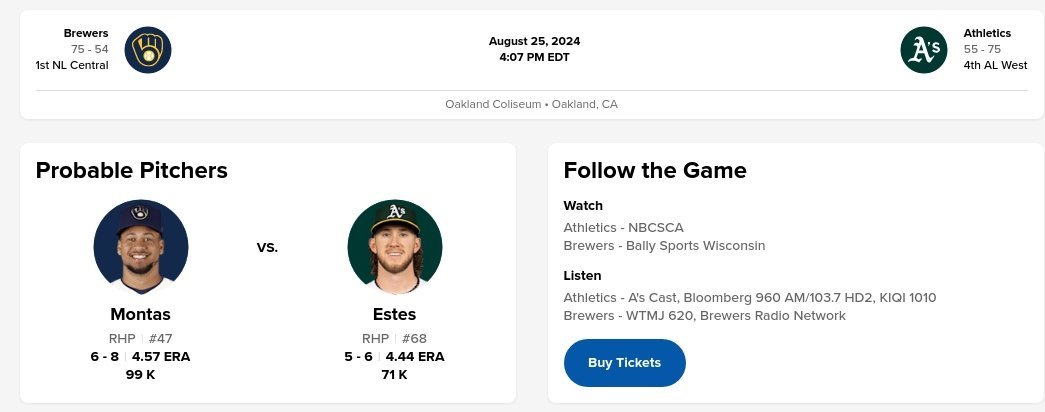Click the Brewers team logo
The height and width of the screenshot is (412, 1045).
[x=148, y=49]
